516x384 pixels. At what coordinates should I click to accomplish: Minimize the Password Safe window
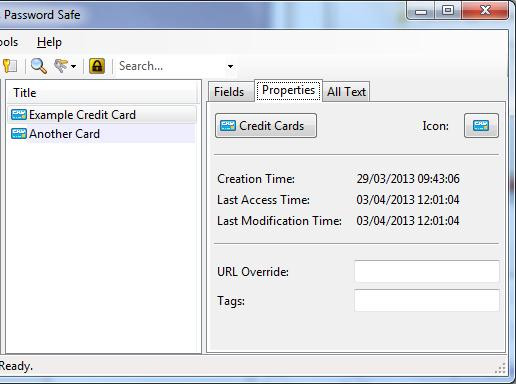421,11
